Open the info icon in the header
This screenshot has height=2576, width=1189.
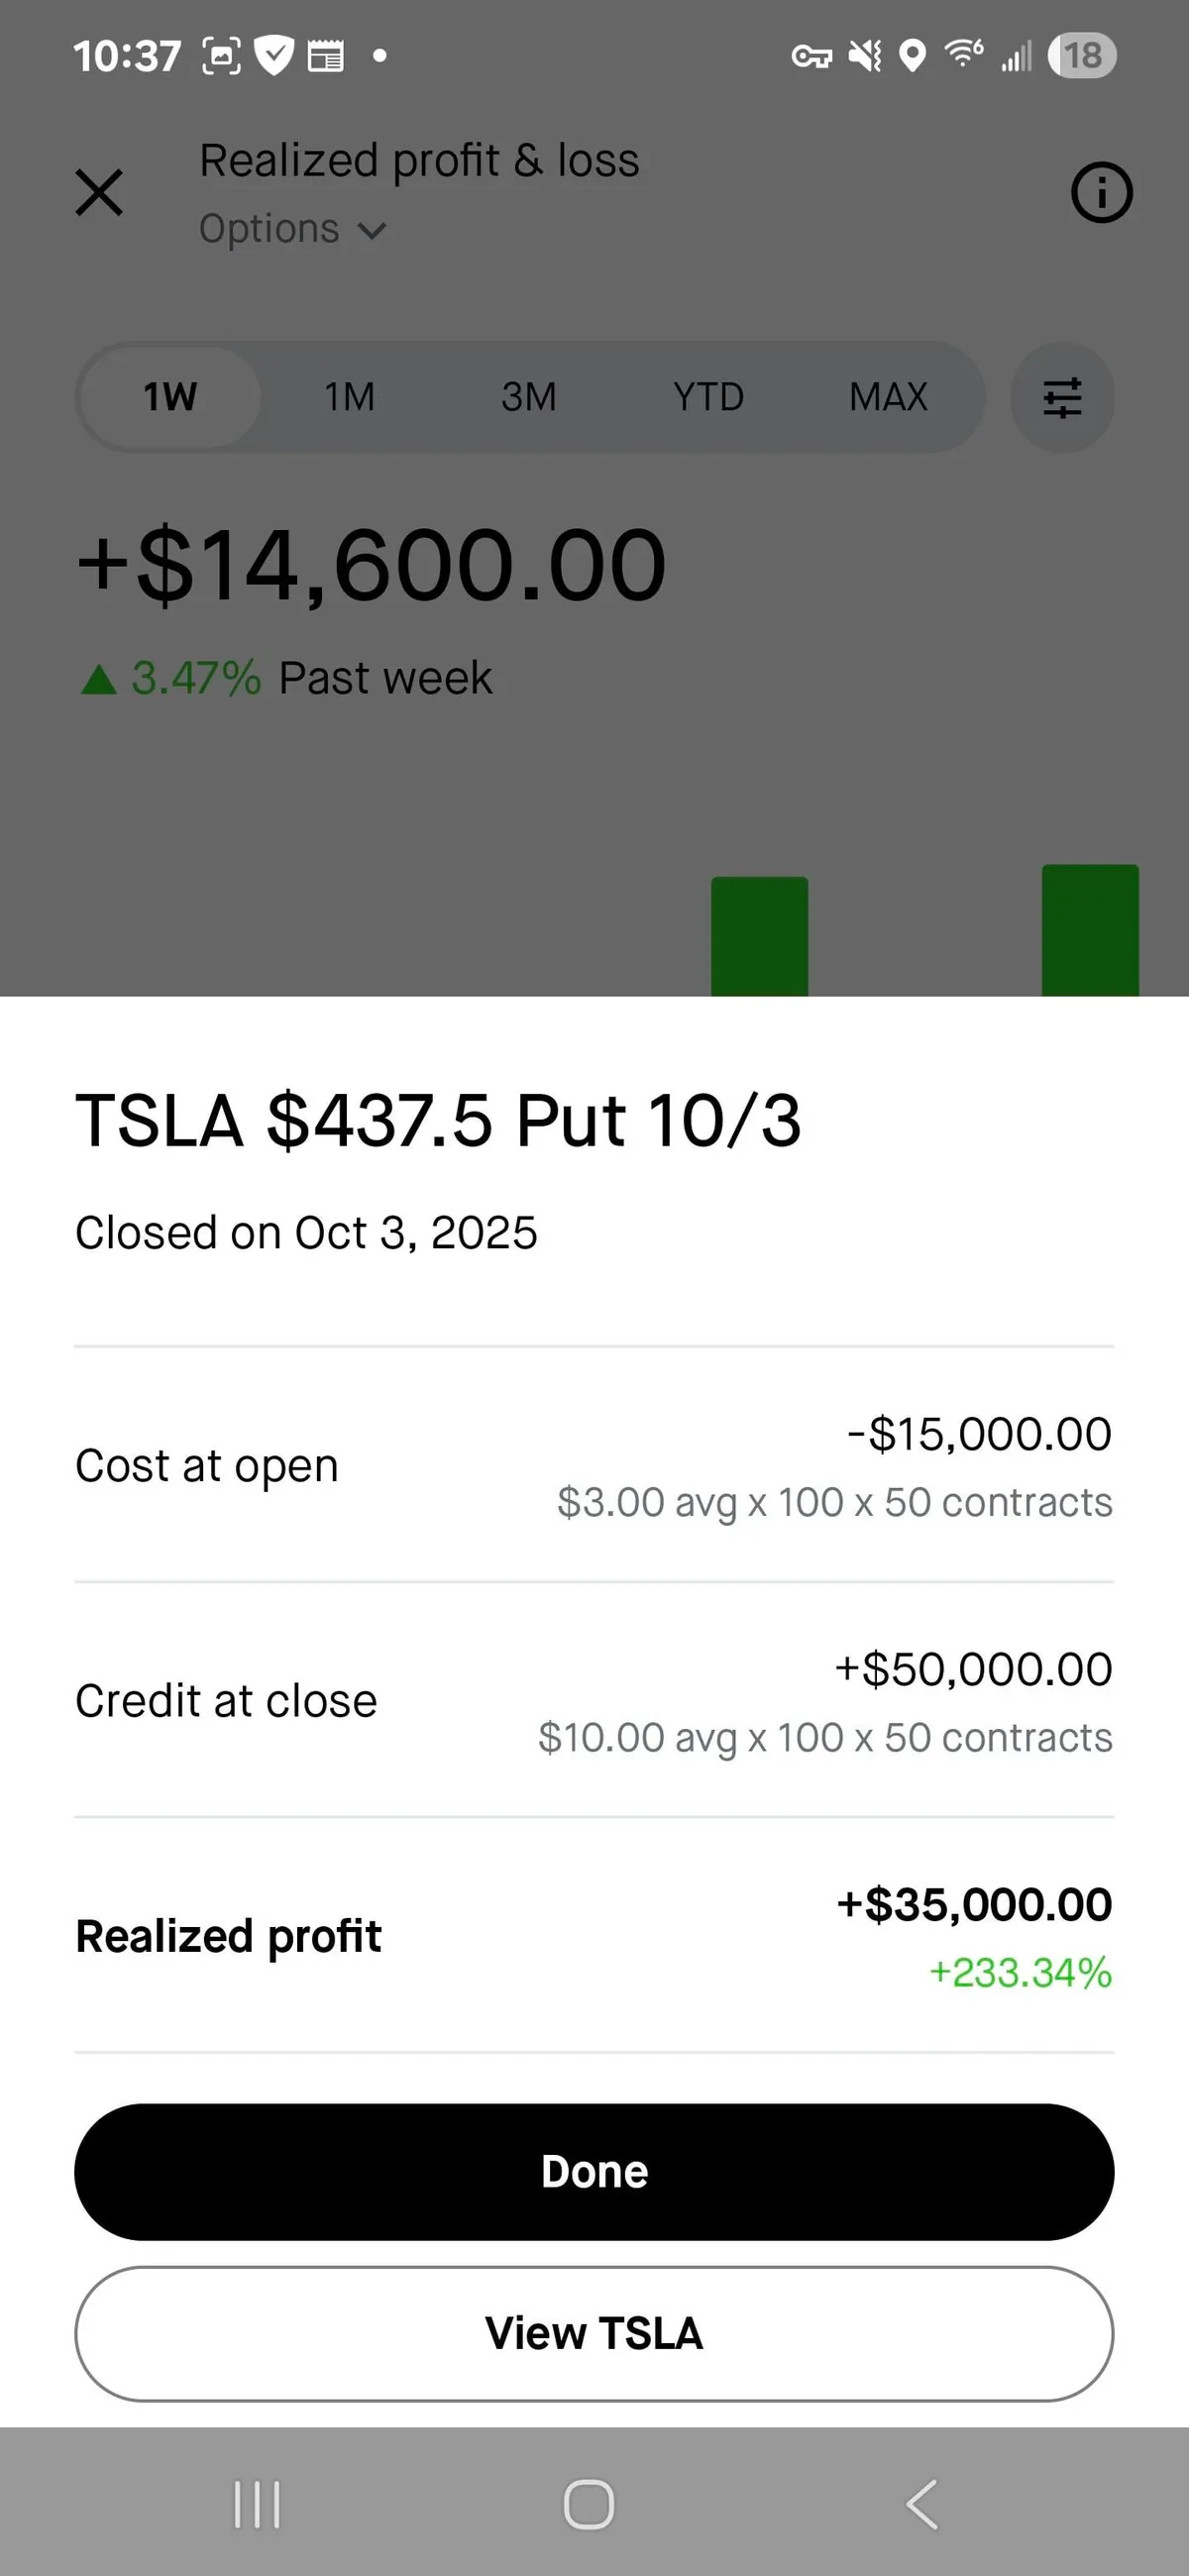pos(1101,192)
